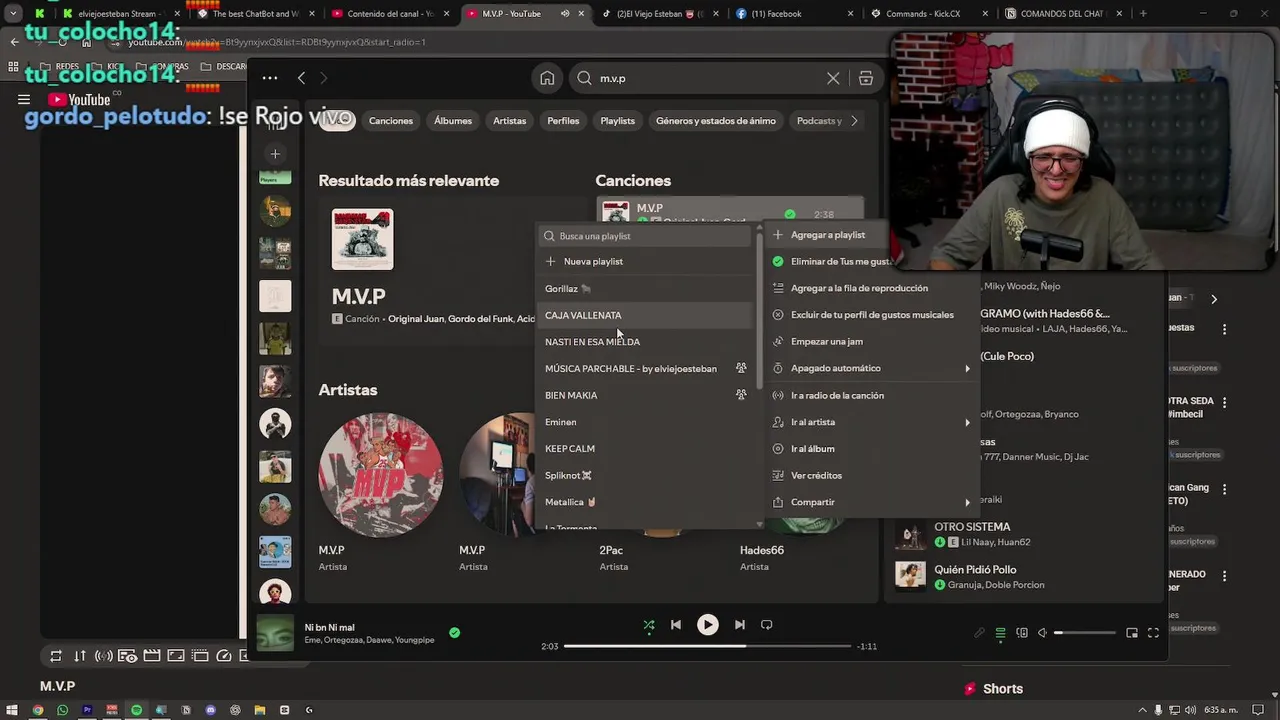Add song to MÚSICA PARCHABLE playlist
Viewport: 1280px width, 720px height.
(645, 368)
